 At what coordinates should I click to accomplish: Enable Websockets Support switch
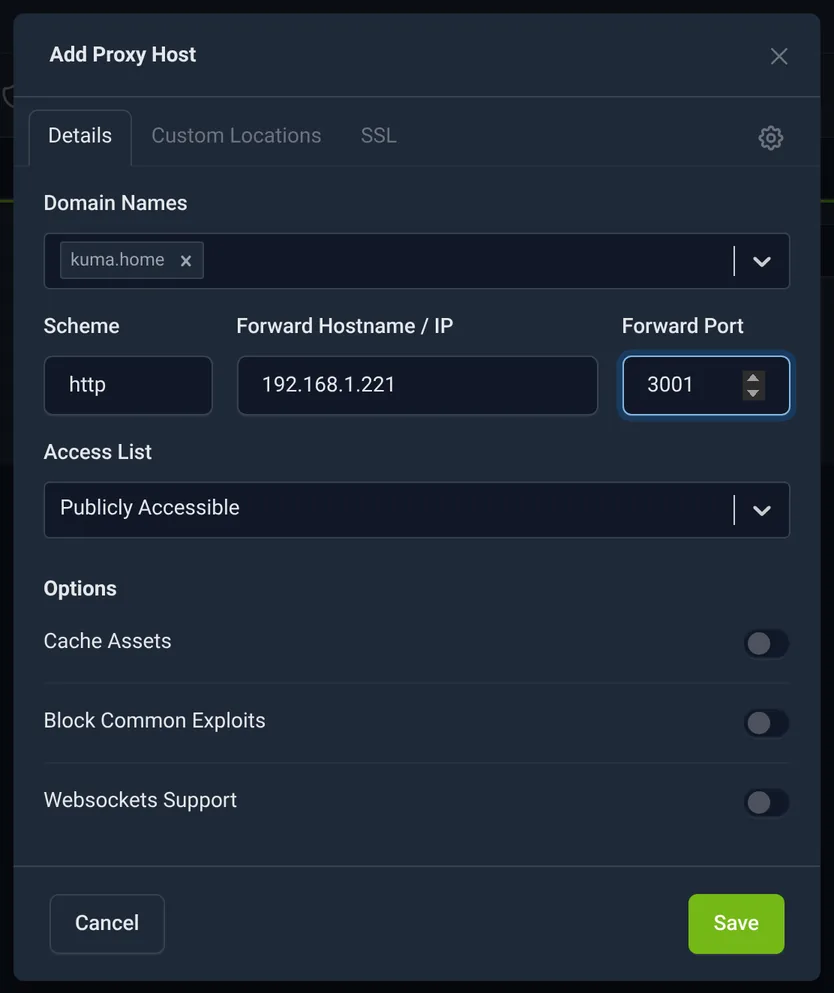[x=766, y=802]
